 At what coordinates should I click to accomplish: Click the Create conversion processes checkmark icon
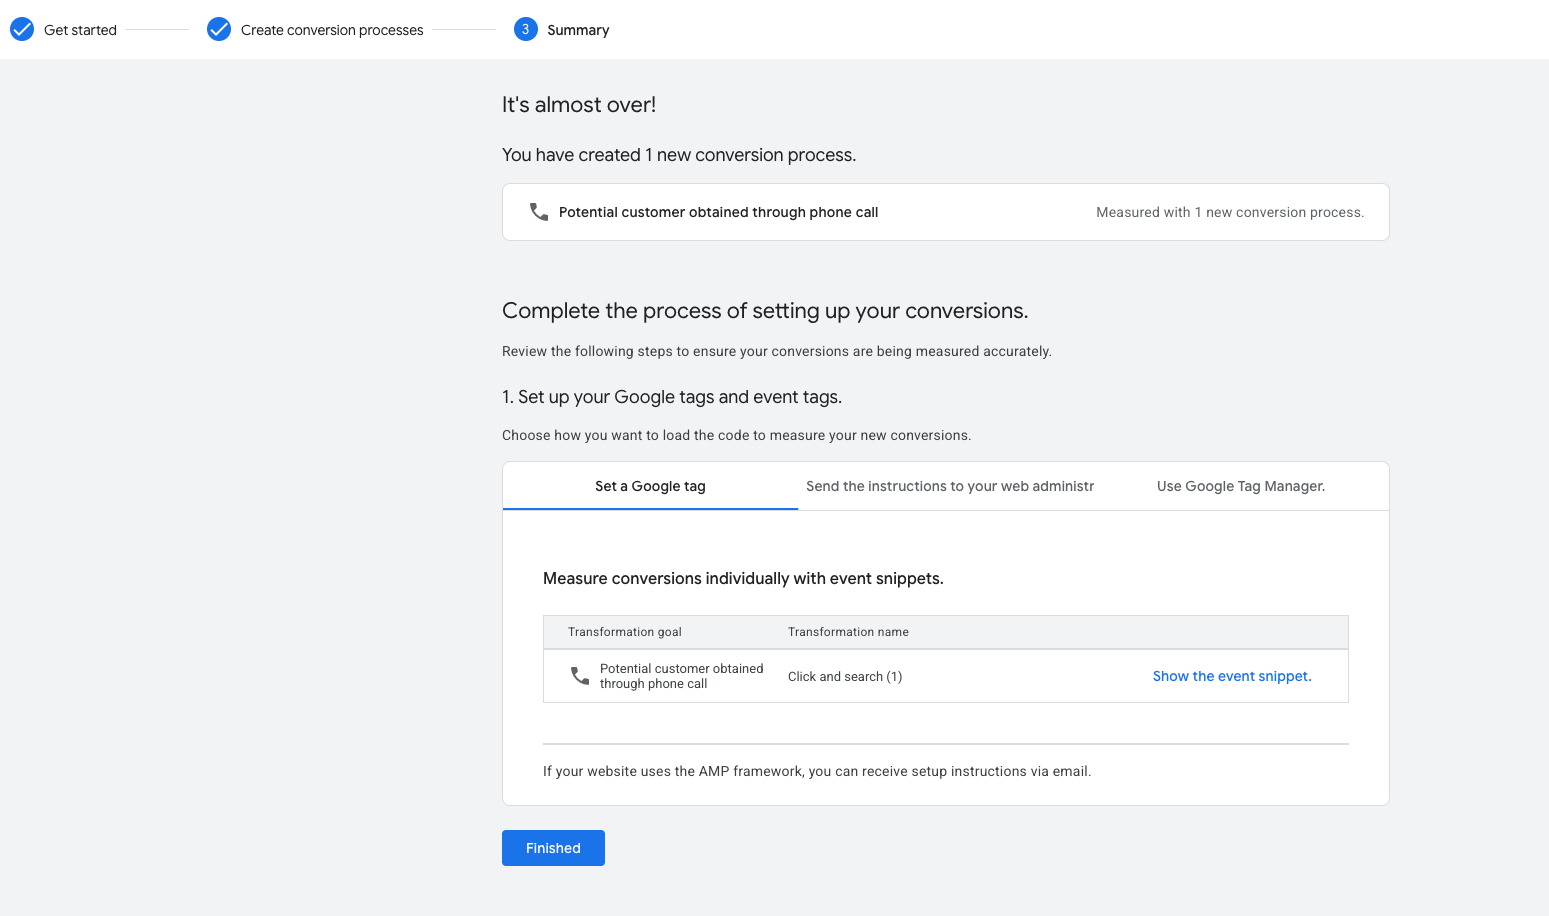[219, 30]
